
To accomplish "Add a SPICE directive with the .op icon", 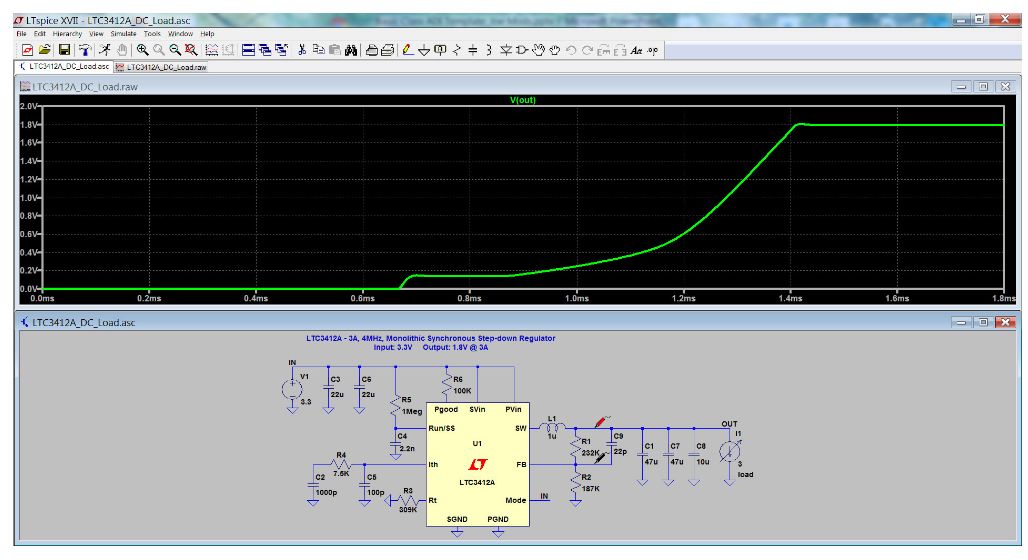I will pos(652,50).
